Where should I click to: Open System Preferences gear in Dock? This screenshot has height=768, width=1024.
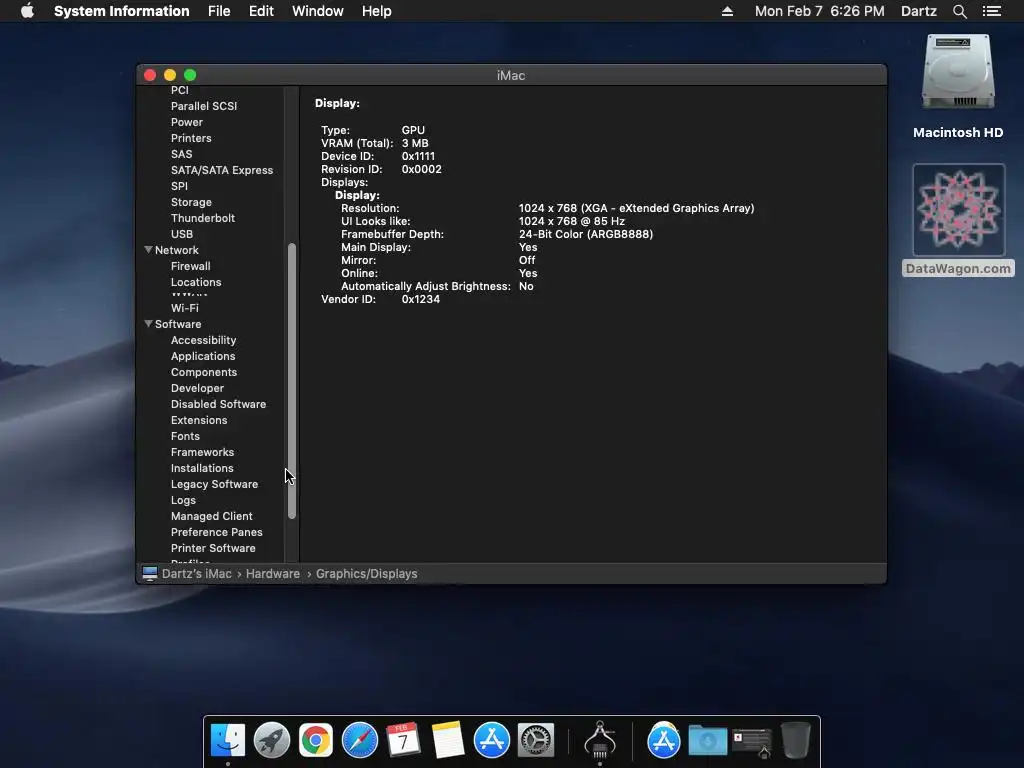tap(536, 741)
